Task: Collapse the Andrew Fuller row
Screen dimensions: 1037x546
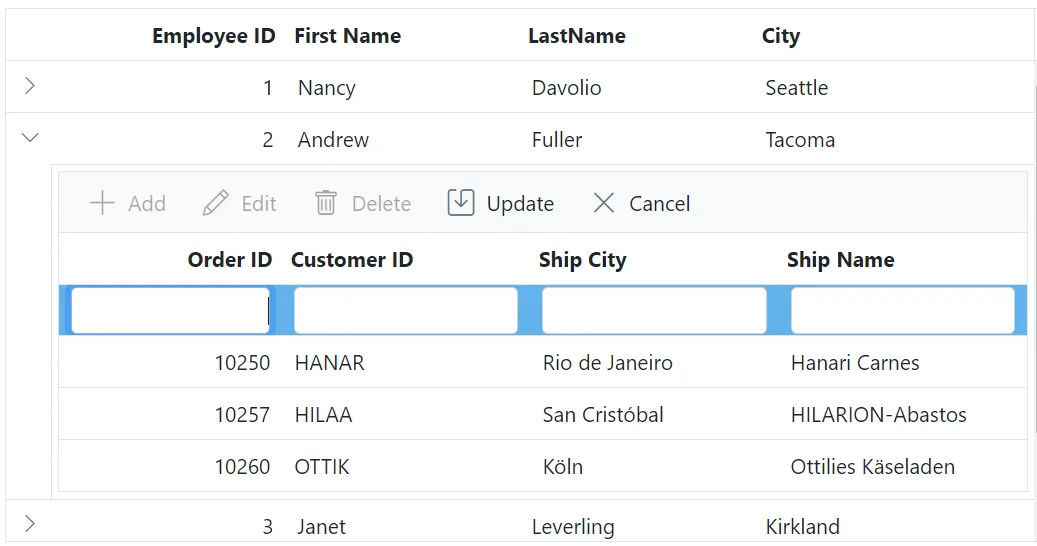Action: tap(30, 137)
